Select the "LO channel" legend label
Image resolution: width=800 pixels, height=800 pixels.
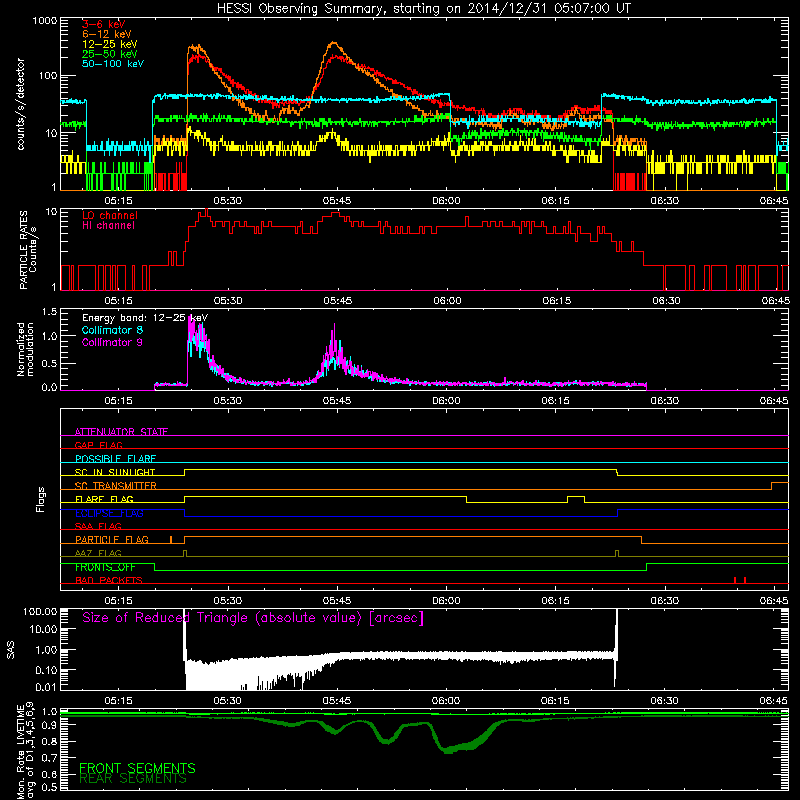point(110,215)
